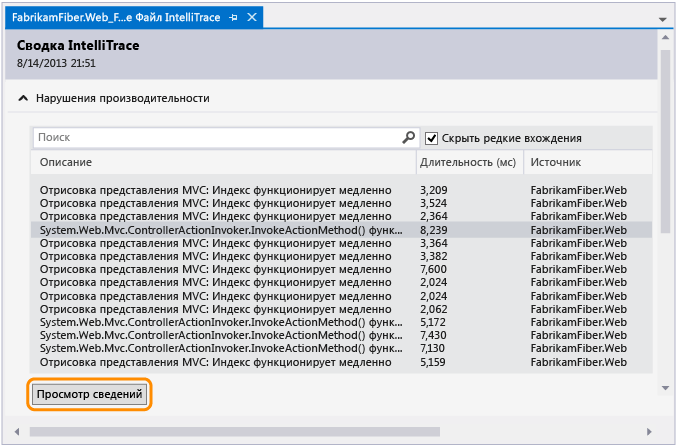This screenshot has width=676, height=445.
Task: Open the tab list dropdown arrow
Action: [x=662, y=19]
